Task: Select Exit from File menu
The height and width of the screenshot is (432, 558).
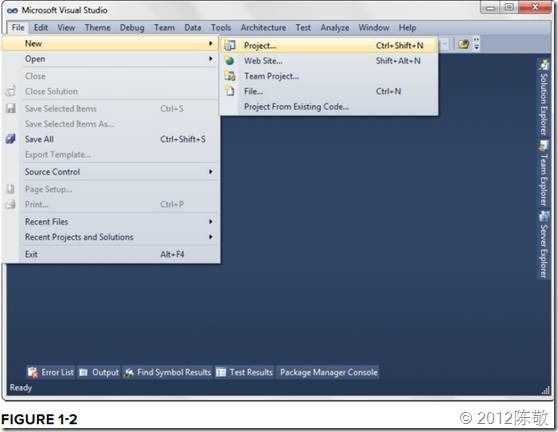Action: coord(111,254)
